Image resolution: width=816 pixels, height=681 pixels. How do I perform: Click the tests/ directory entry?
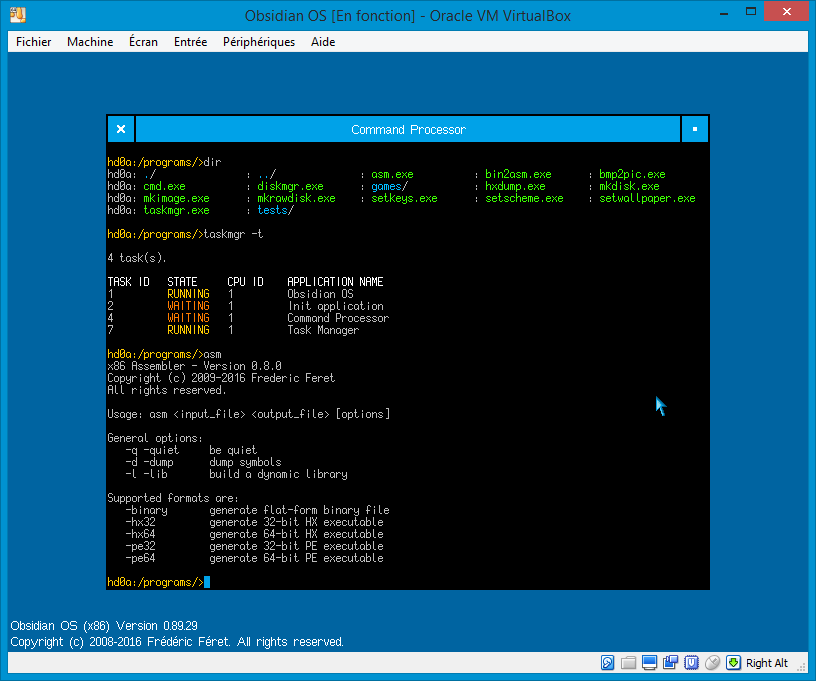coord(276,210)
